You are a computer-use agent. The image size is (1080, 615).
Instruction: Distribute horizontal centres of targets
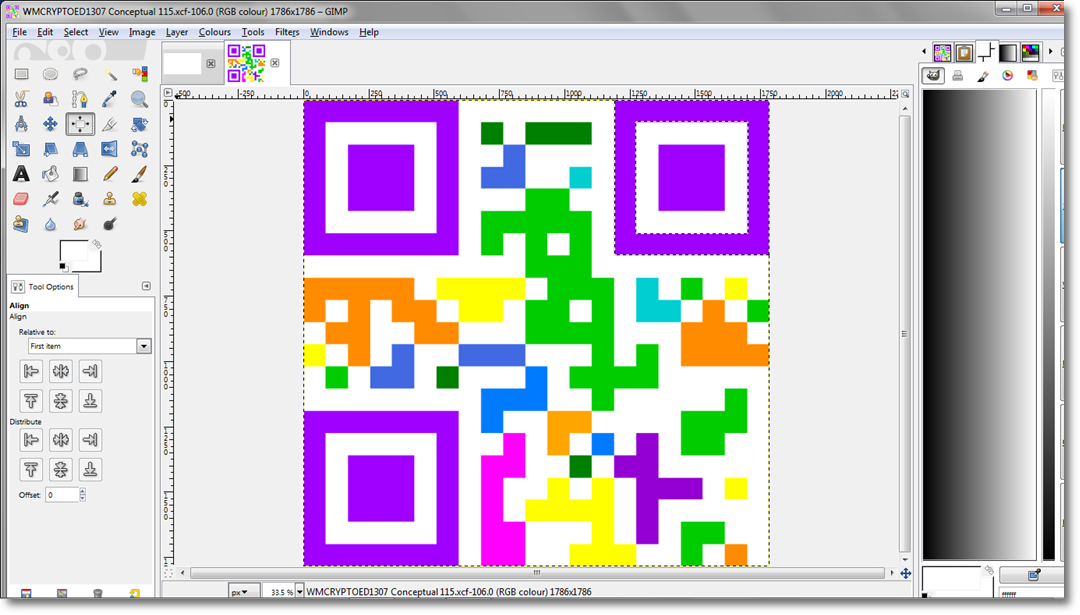coord(61,439)
